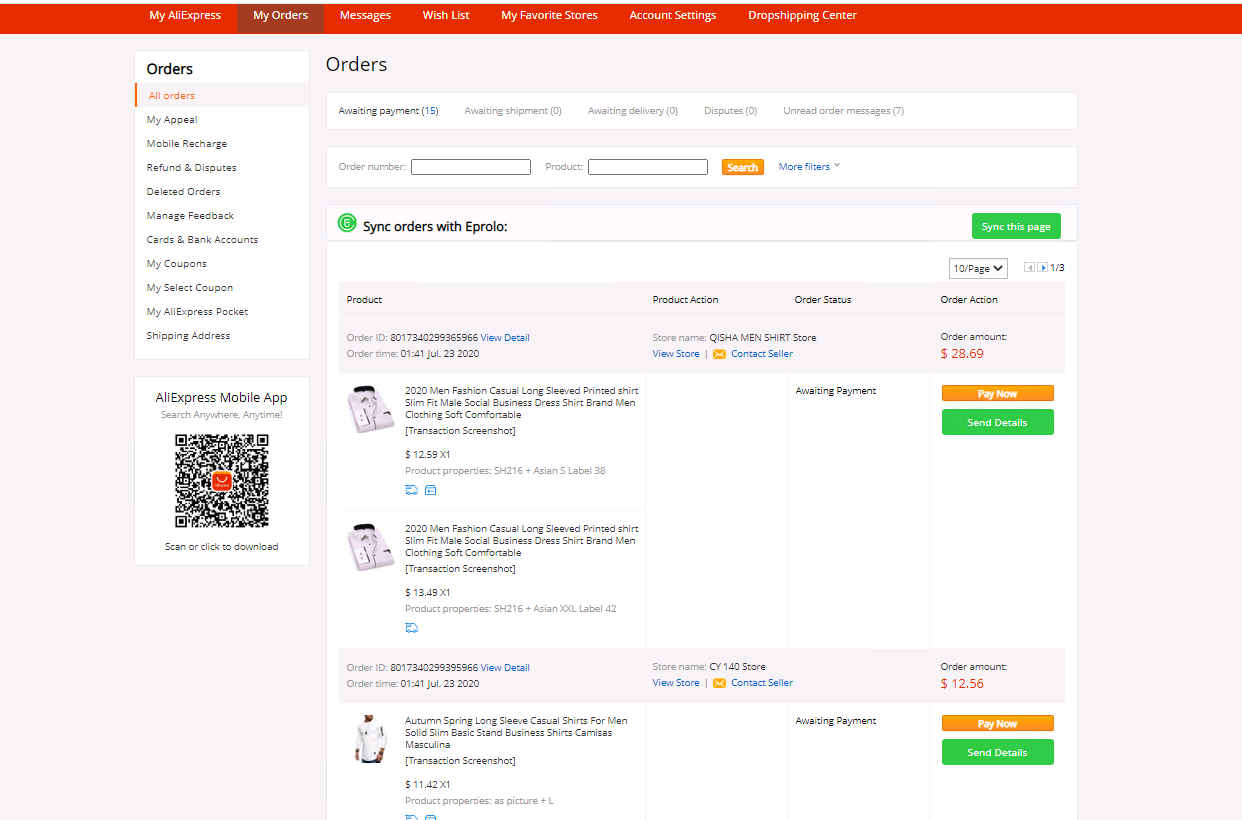Open My AliExpress Pocket in the sidebar
The width and height of the screenshot is (1242, 820).
197,312
